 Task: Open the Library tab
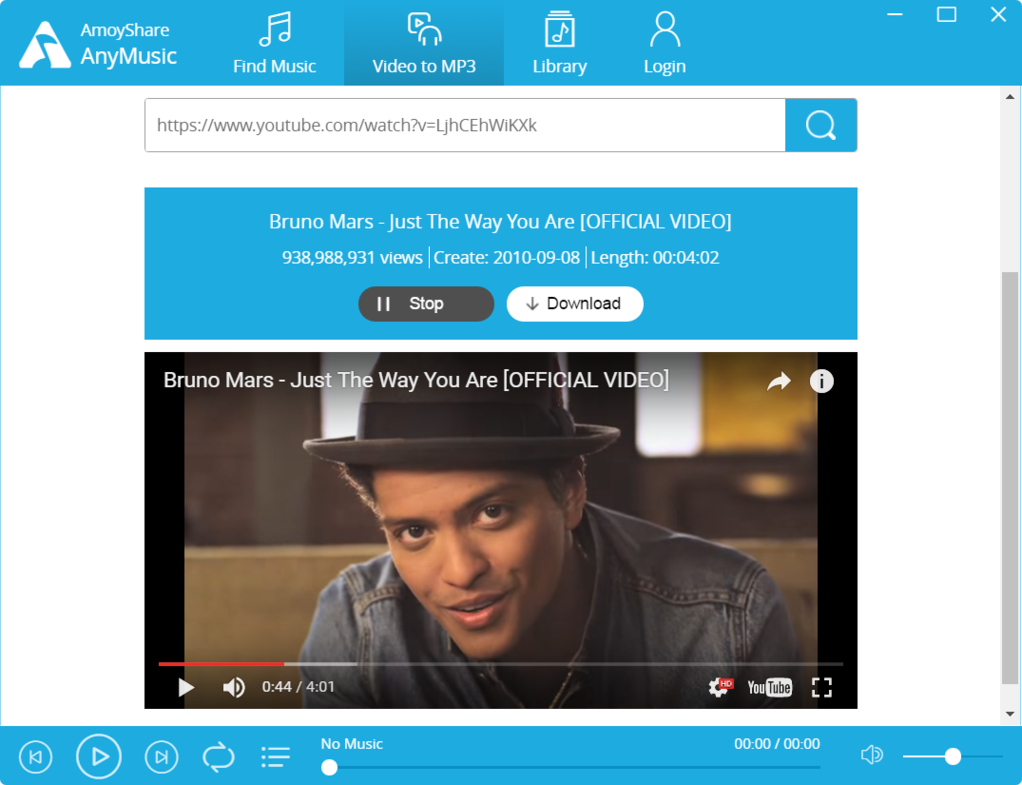pos(559,43)
